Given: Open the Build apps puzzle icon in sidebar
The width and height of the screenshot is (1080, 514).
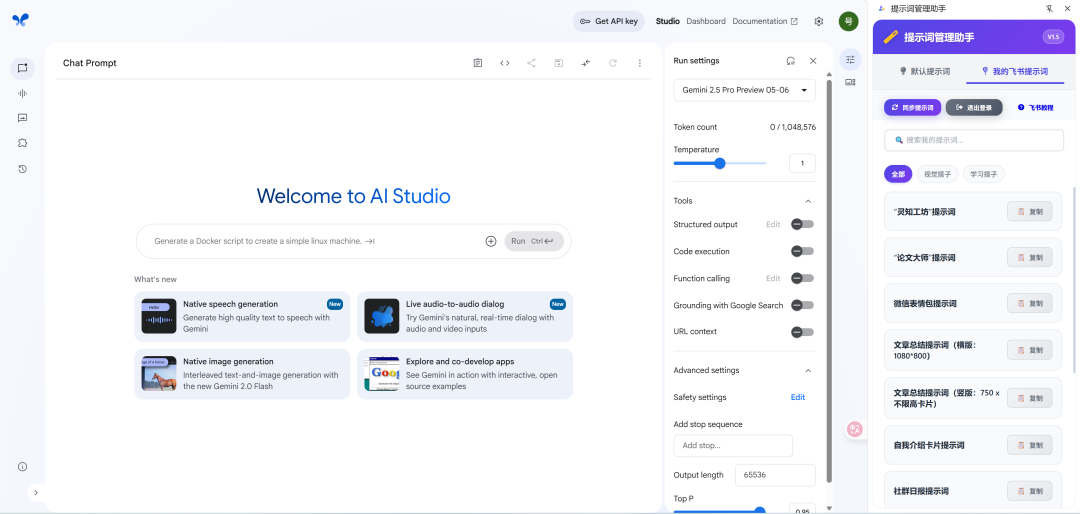Looking at the screenshot, I should 22,143.
